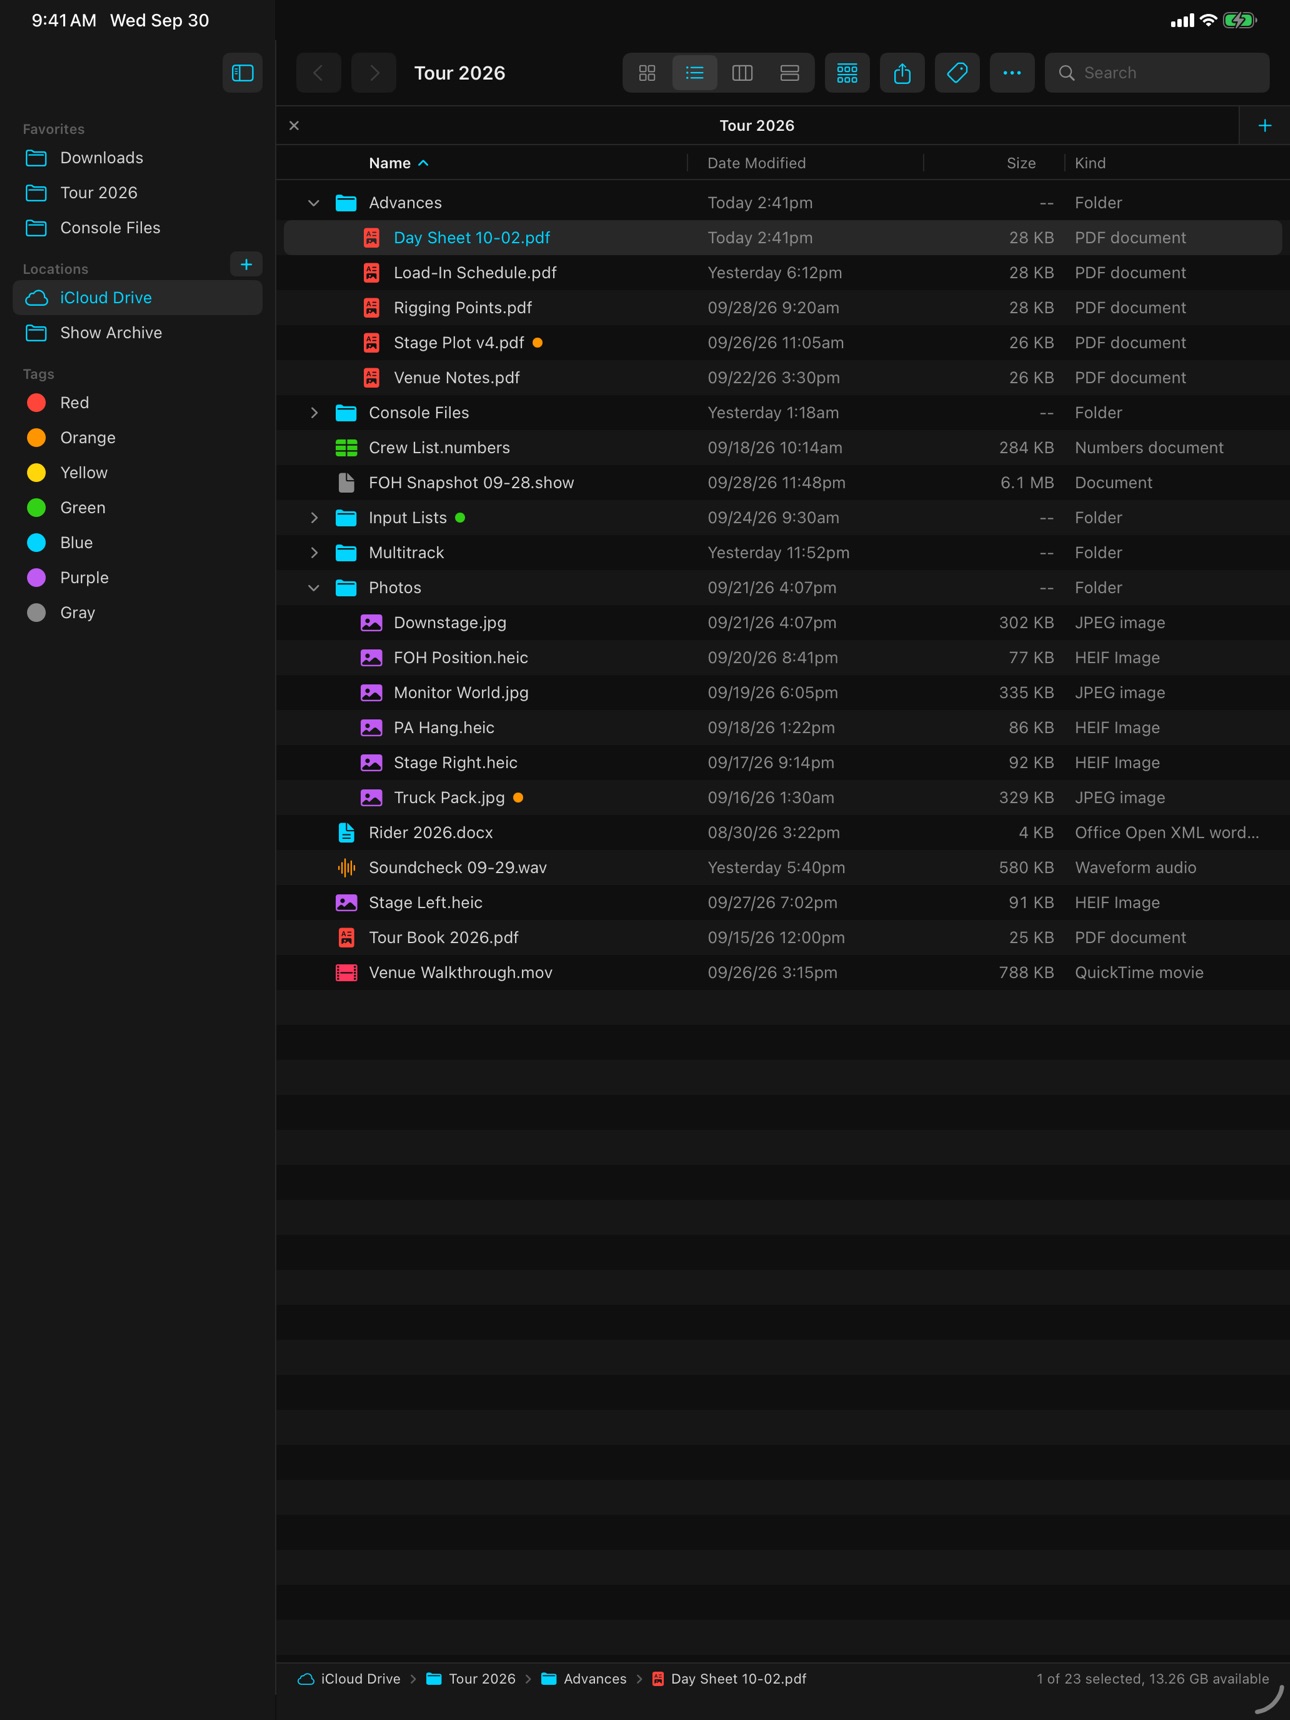Screen dimensions: 1290x1720
Task: Select the Rider 2026.docx document icon
Action: (x=346, y=833)
